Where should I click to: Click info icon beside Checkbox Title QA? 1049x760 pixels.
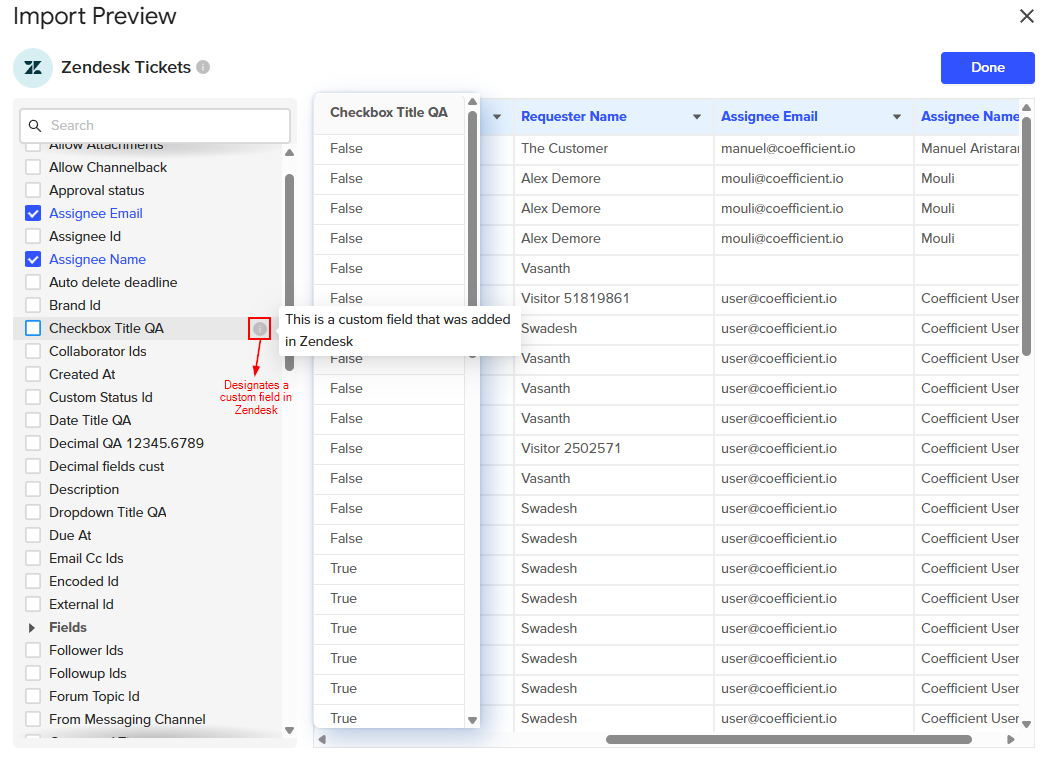pyautogui.click(x=260, y=328)
